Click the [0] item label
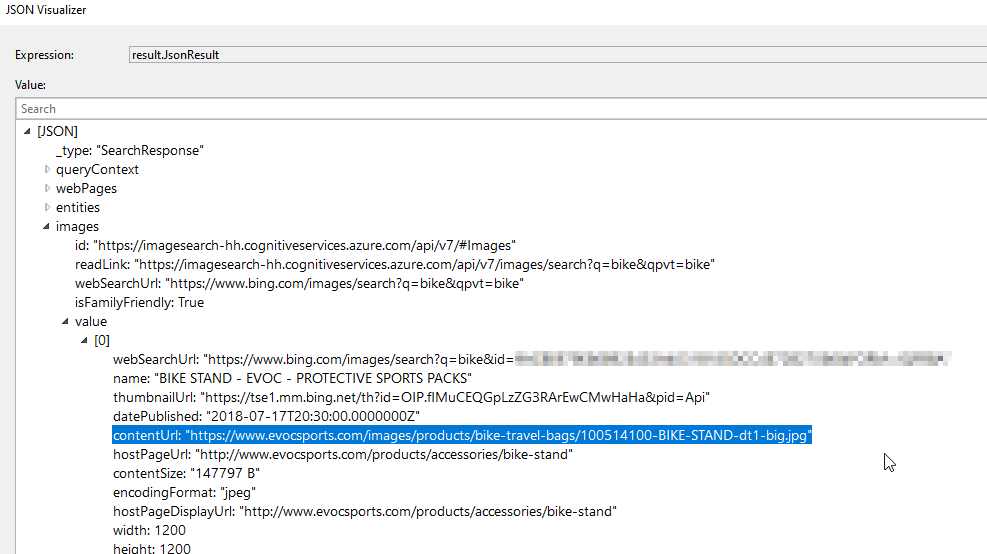The width and height of the screenshot is (987, 554). point(101,341)
